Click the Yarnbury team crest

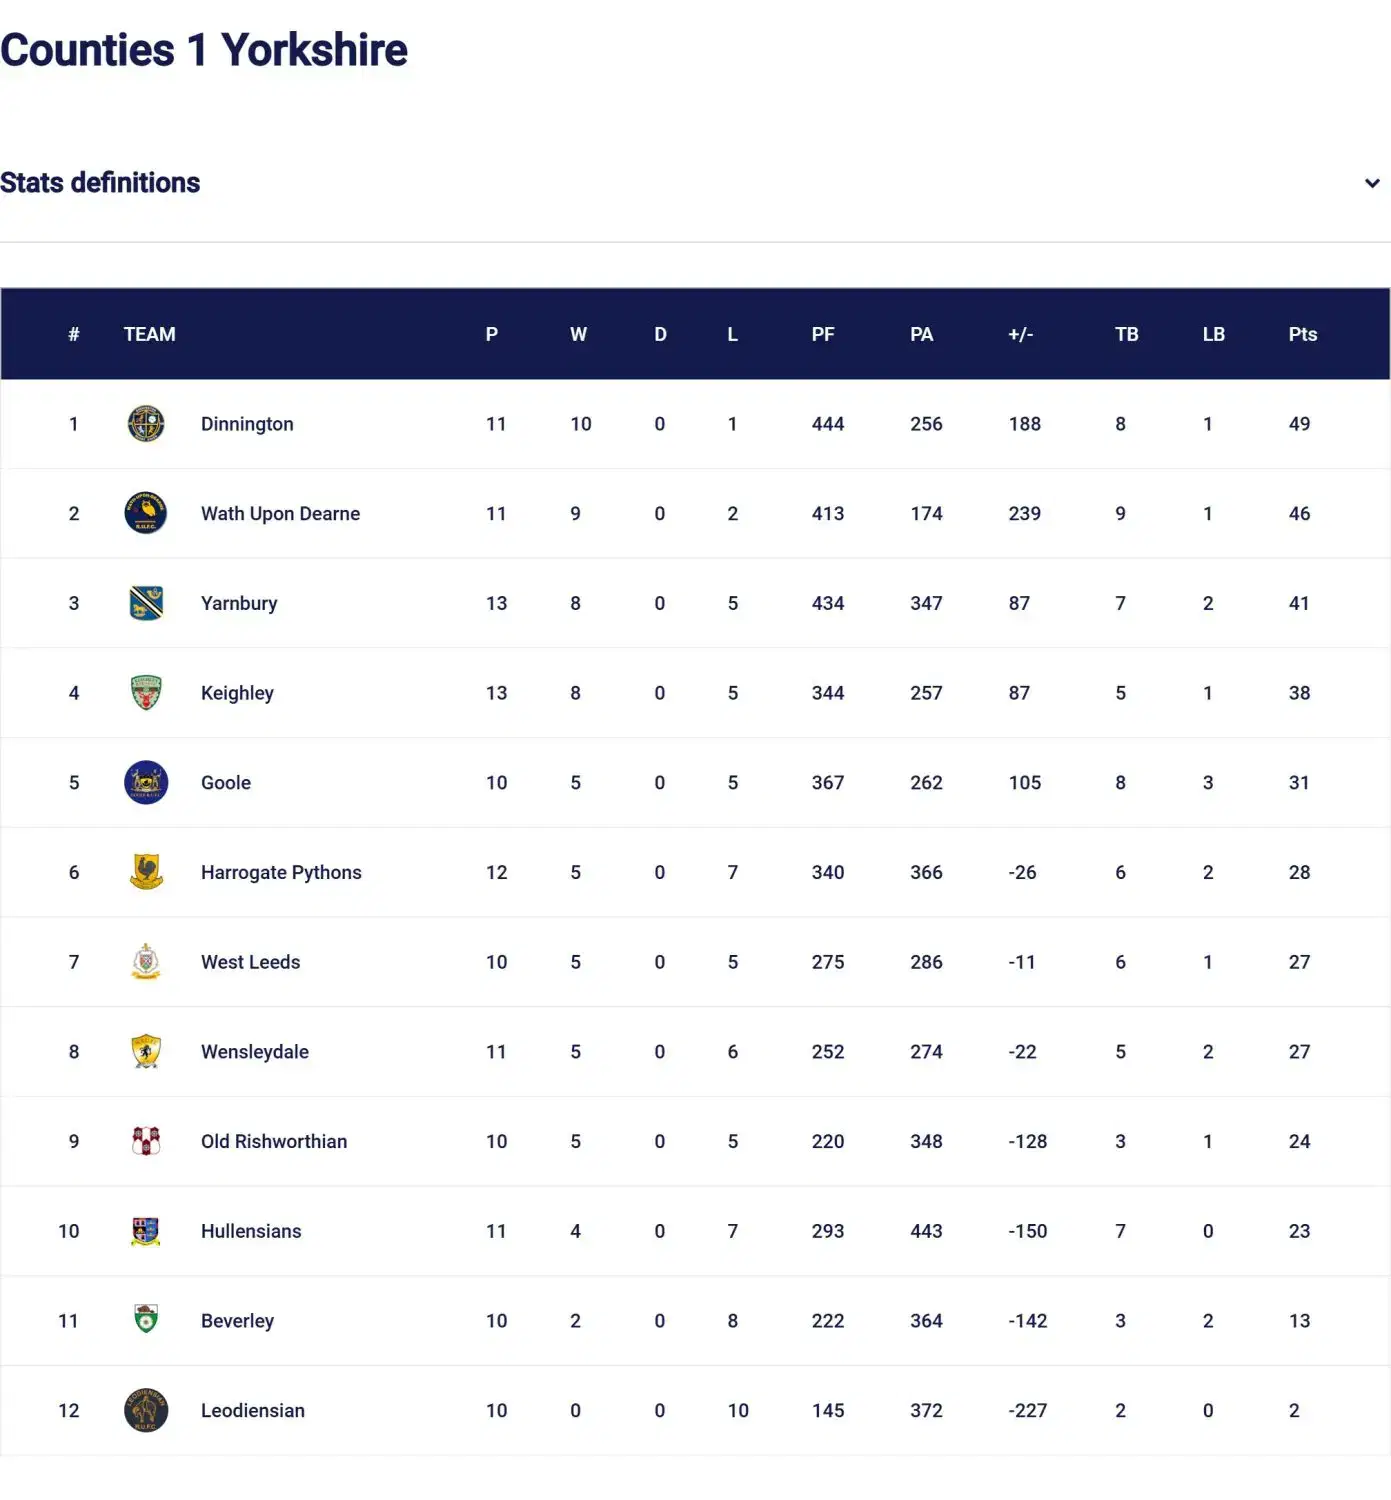[x=146, y=603]
